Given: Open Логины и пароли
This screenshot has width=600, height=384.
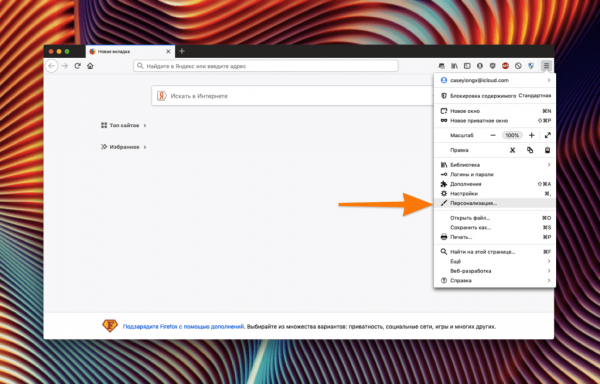Looking at the screenshot, I should point(495,174).
